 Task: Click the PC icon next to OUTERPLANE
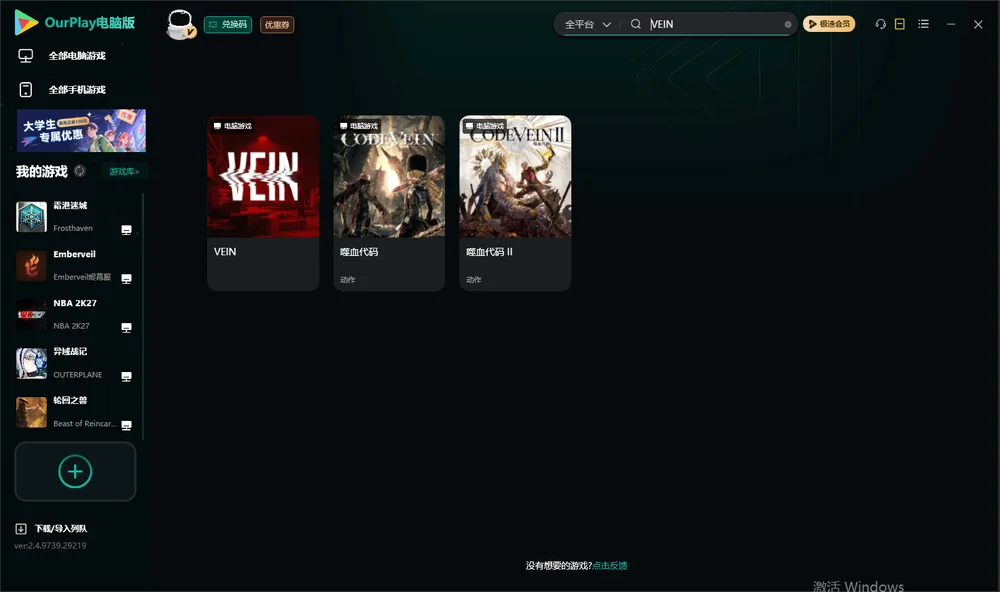126,376
